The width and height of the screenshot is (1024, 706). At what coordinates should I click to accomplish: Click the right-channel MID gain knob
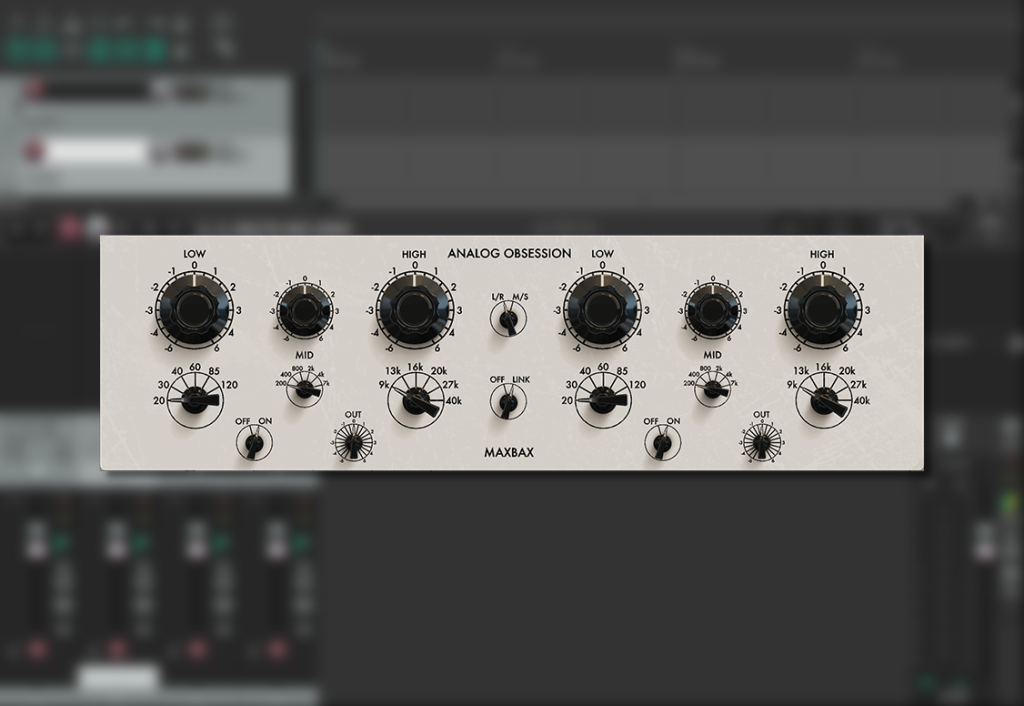click(712, 311)
